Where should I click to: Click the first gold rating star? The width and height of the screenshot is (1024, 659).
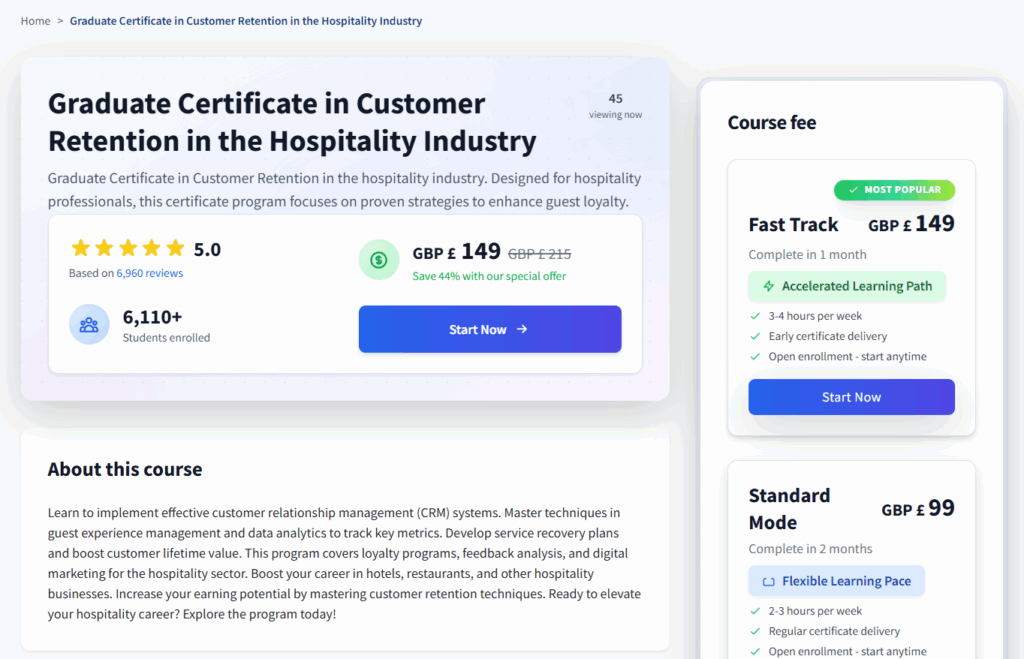point(81,248)
